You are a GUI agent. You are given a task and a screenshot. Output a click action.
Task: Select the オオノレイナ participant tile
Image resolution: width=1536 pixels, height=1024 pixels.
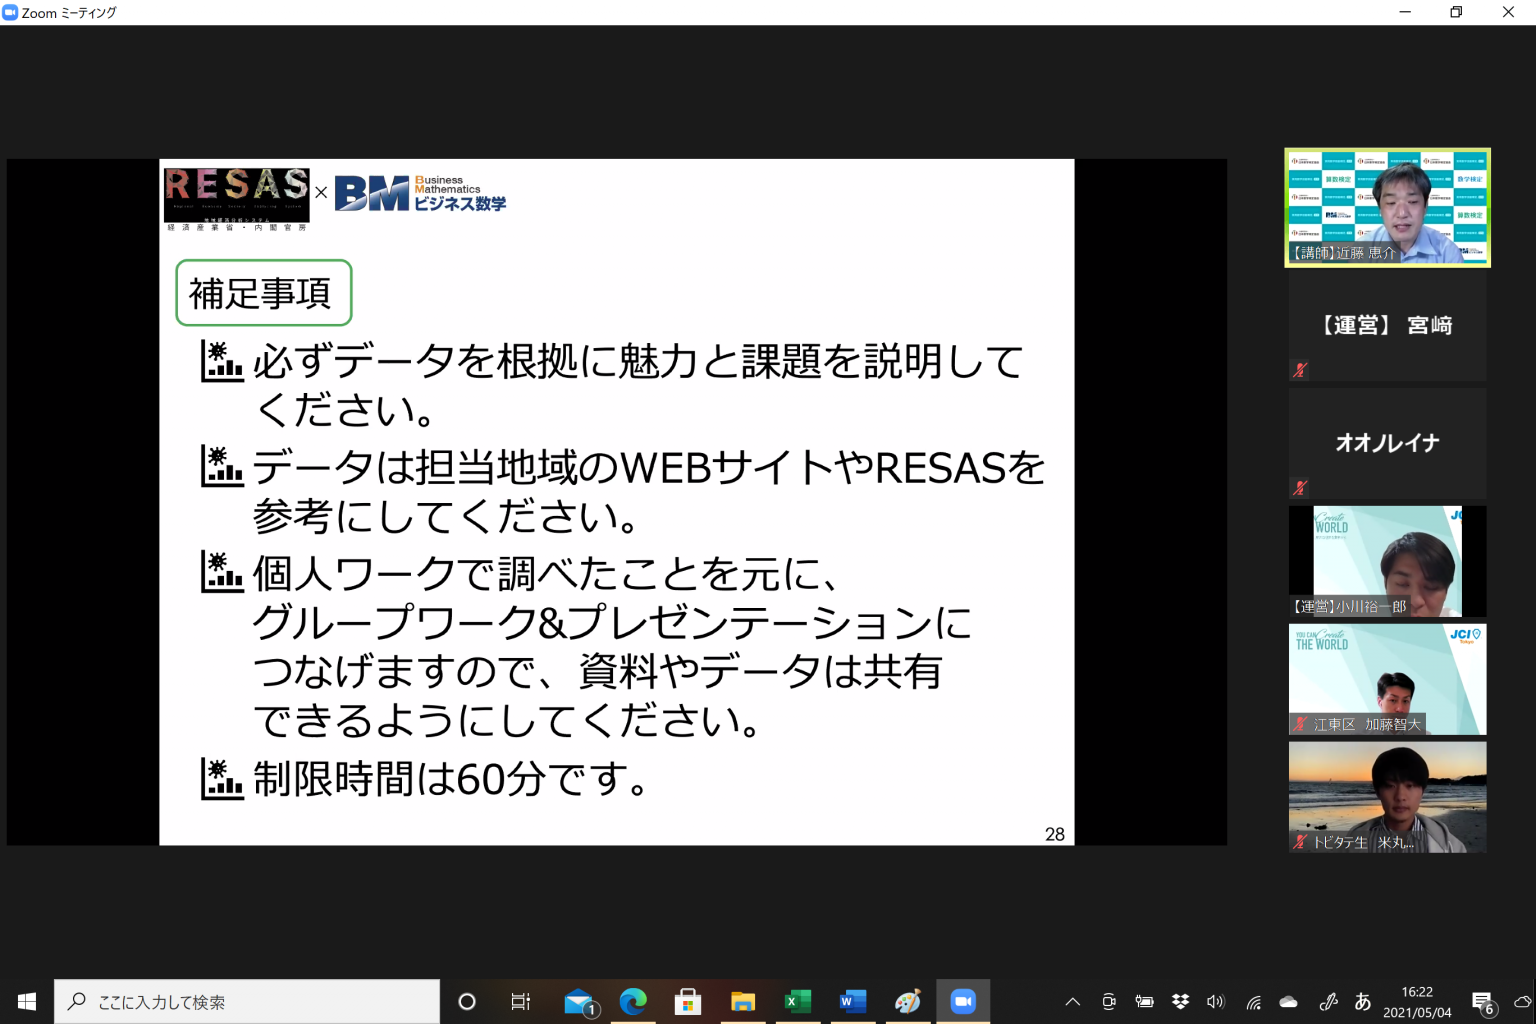pos(1387,443)
